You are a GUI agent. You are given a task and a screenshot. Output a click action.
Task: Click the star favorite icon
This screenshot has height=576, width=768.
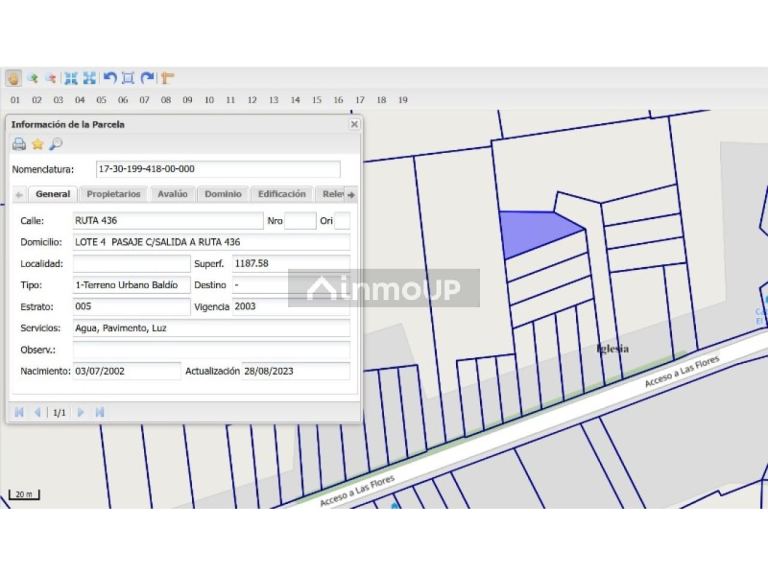tap(37, 144)
